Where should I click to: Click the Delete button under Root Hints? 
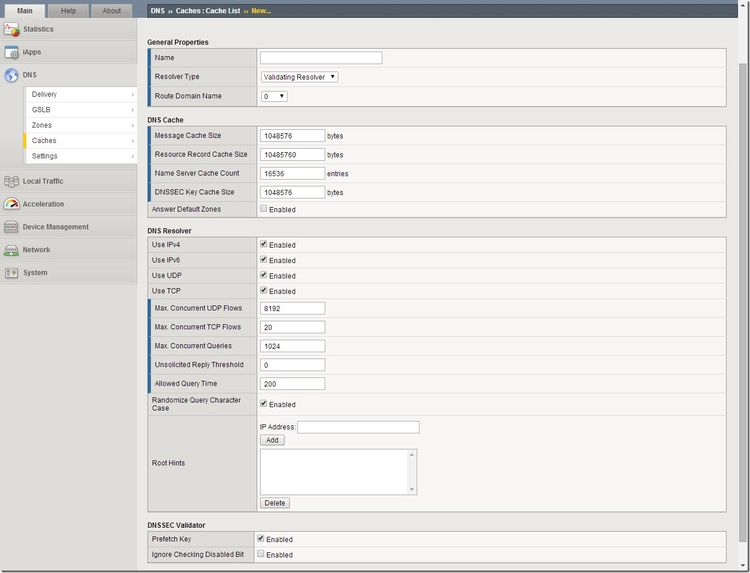pos(275,503)
